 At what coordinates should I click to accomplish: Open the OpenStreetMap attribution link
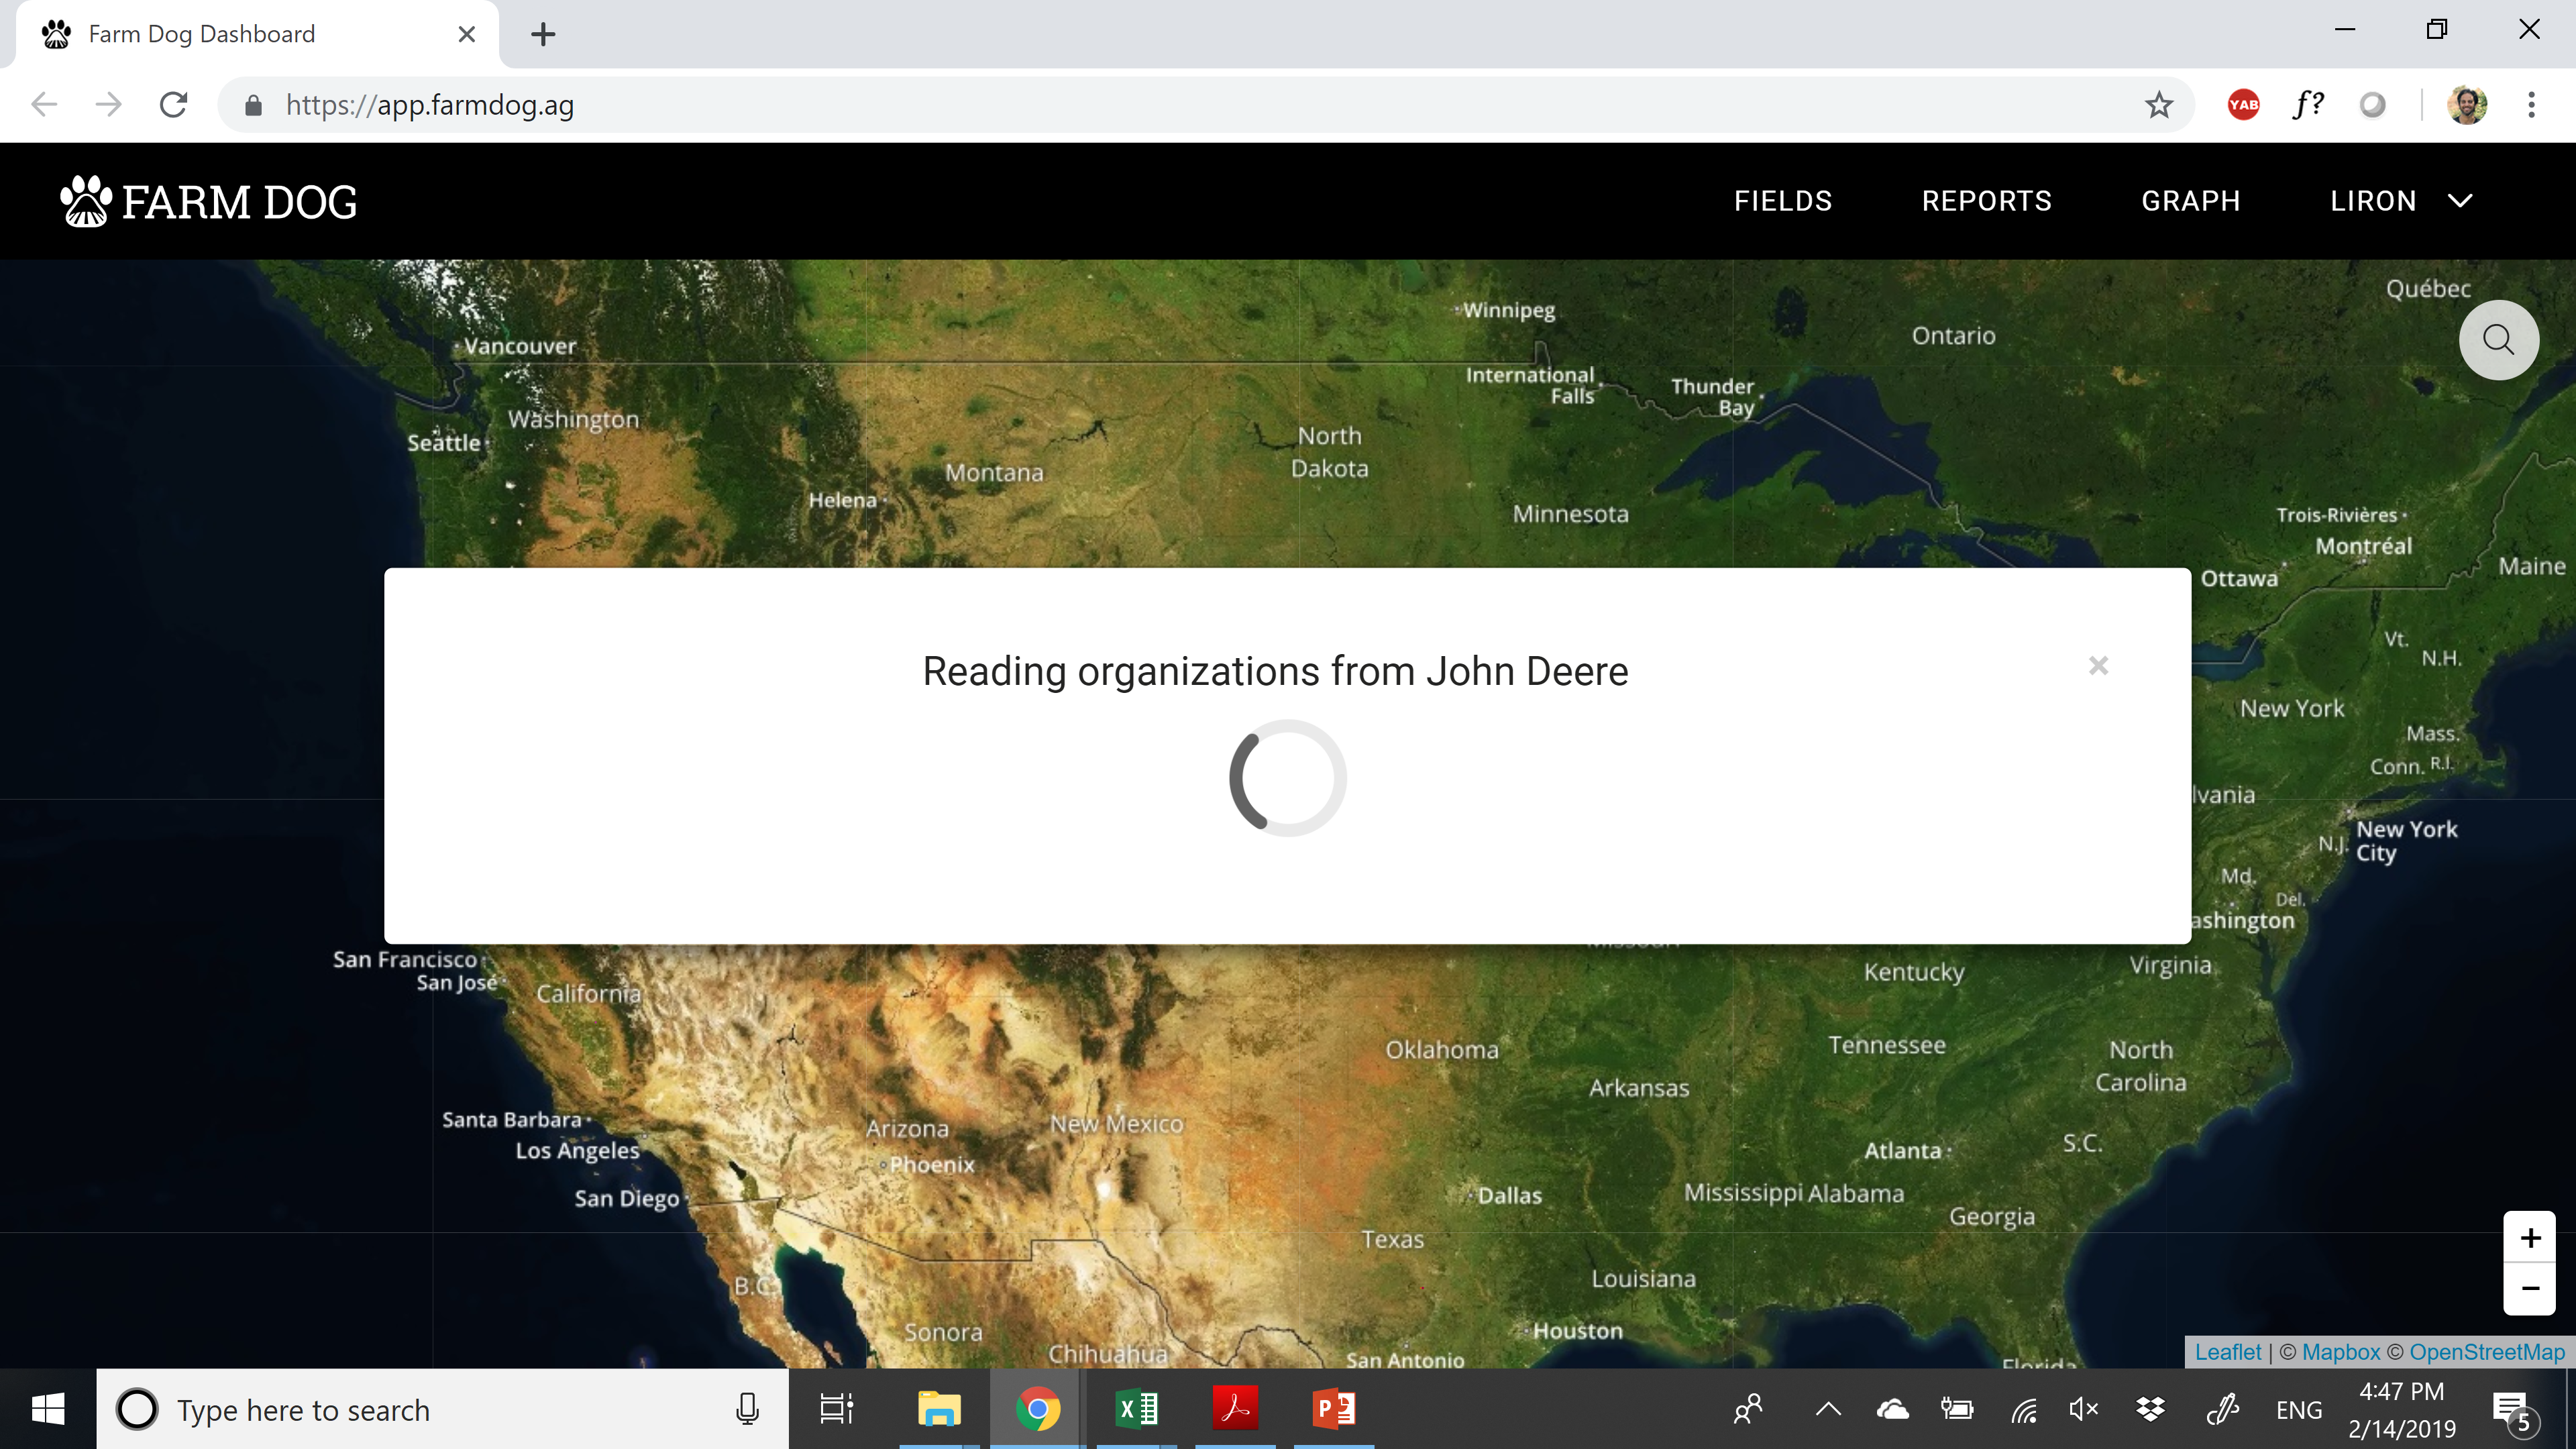pos(2487,1352)
